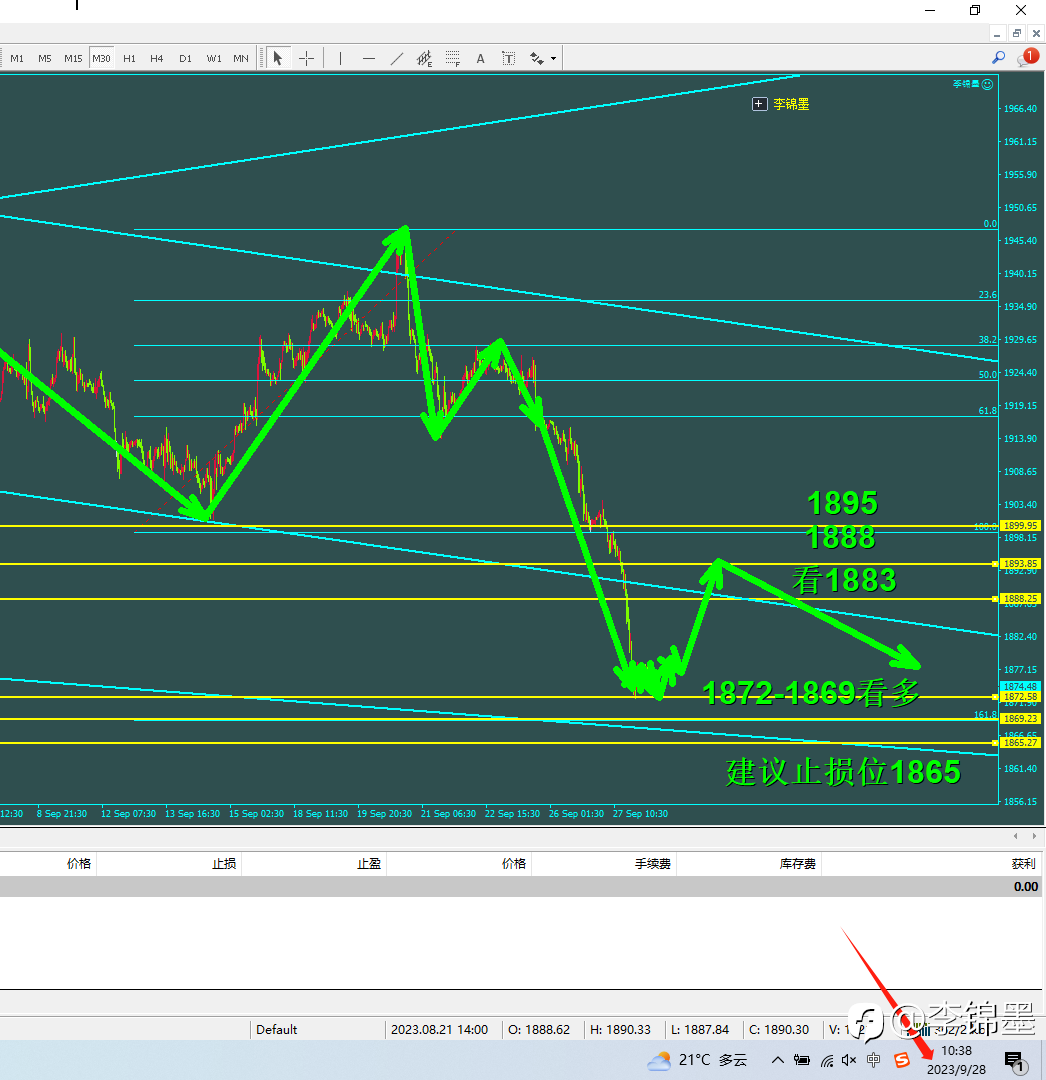The height and width of the screenshot is (1080, 1046).
Task: Select the cursor pointer tool
Action: (278, 59)
